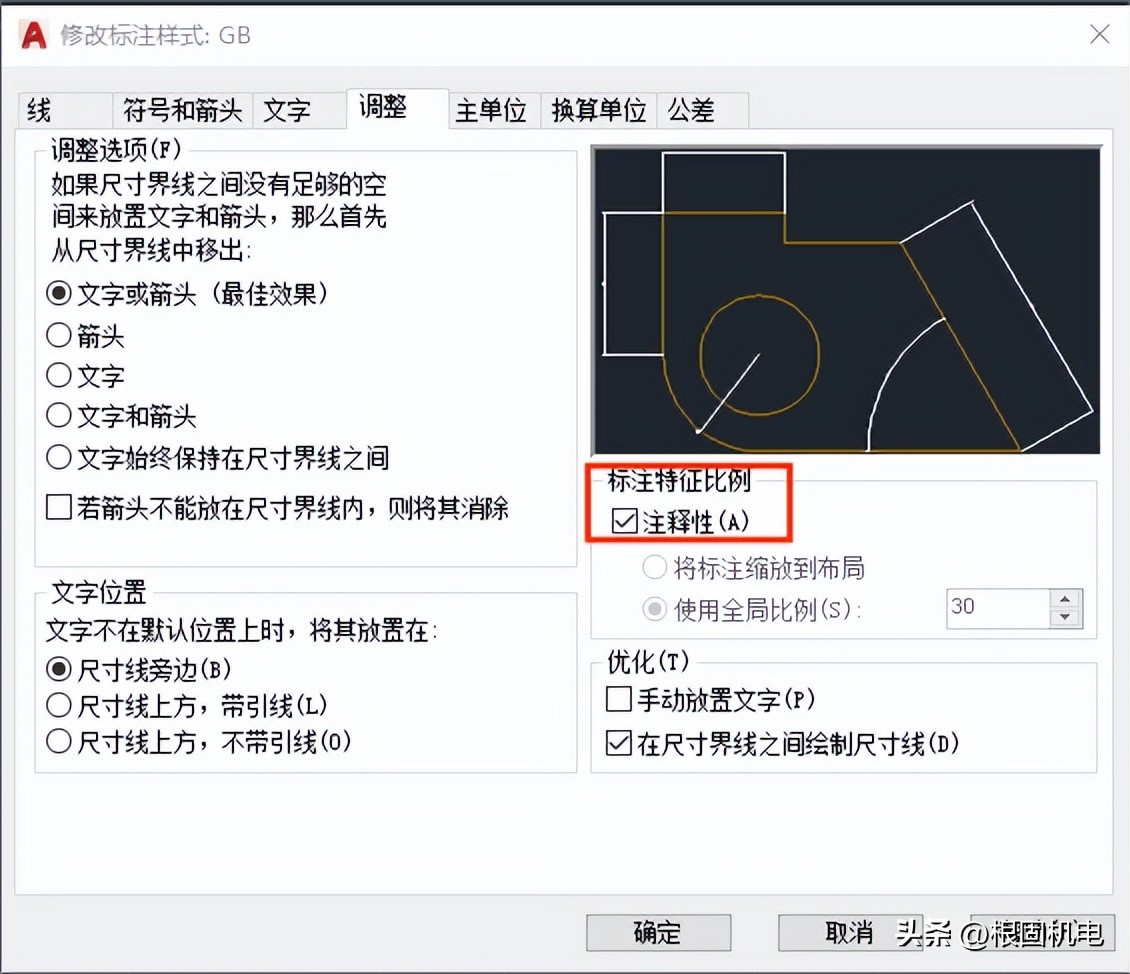This screenshot has width=1130, height=974.
Task: Select the 箭头 fit option
Action: pos(58,335)
